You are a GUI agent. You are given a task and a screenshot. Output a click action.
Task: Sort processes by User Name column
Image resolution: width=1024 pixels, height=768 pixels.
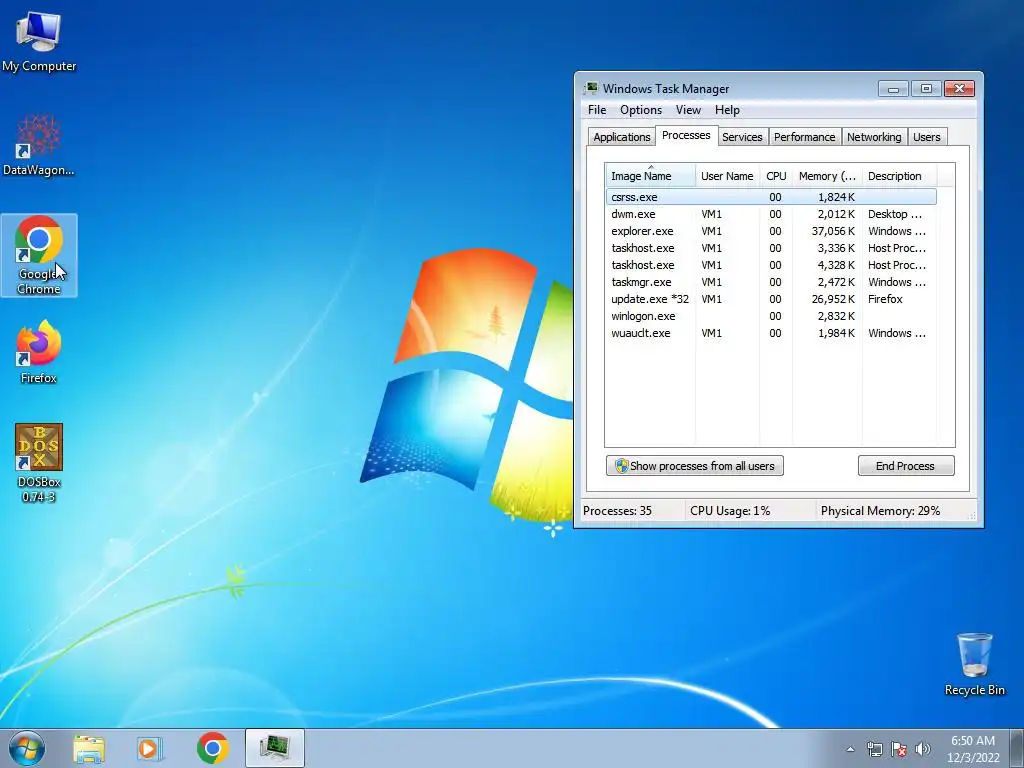(x=727, y=176)
